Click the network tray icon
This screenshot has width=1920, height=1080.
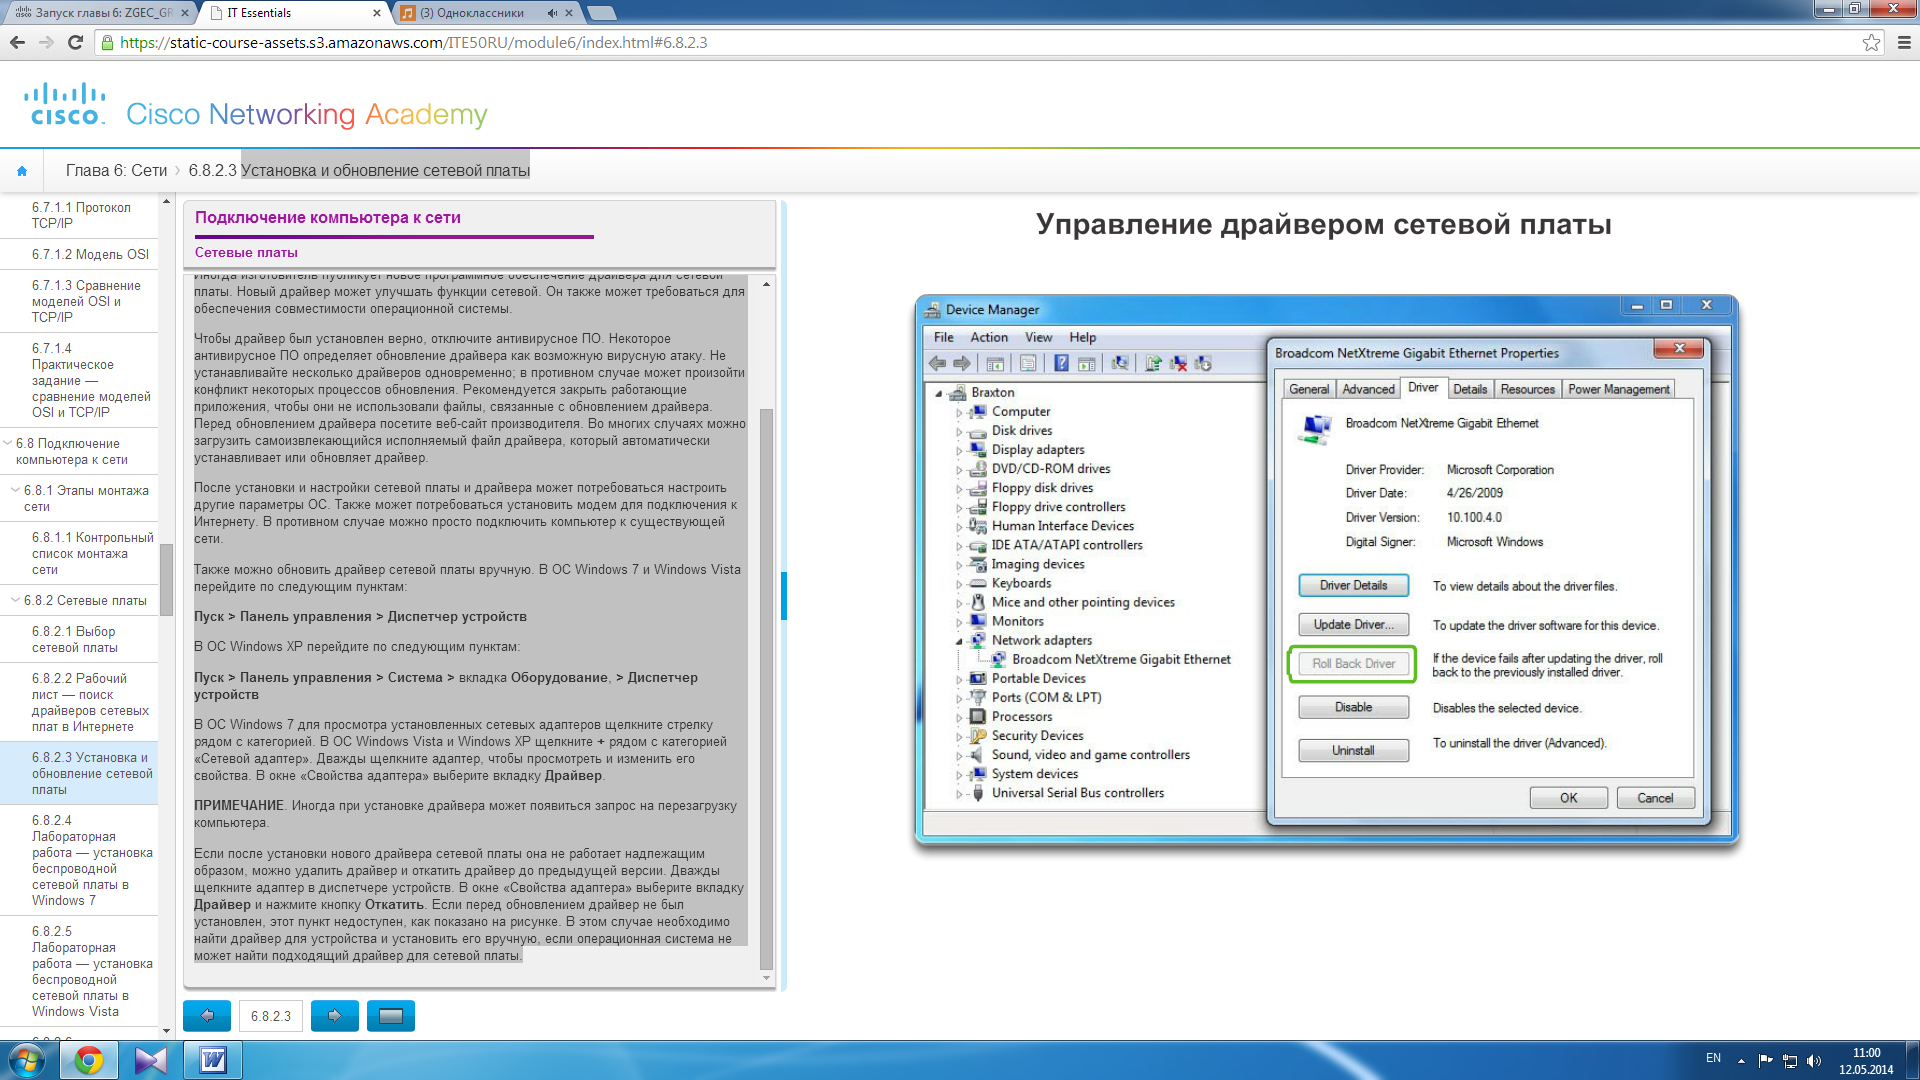point(1790,1060)
